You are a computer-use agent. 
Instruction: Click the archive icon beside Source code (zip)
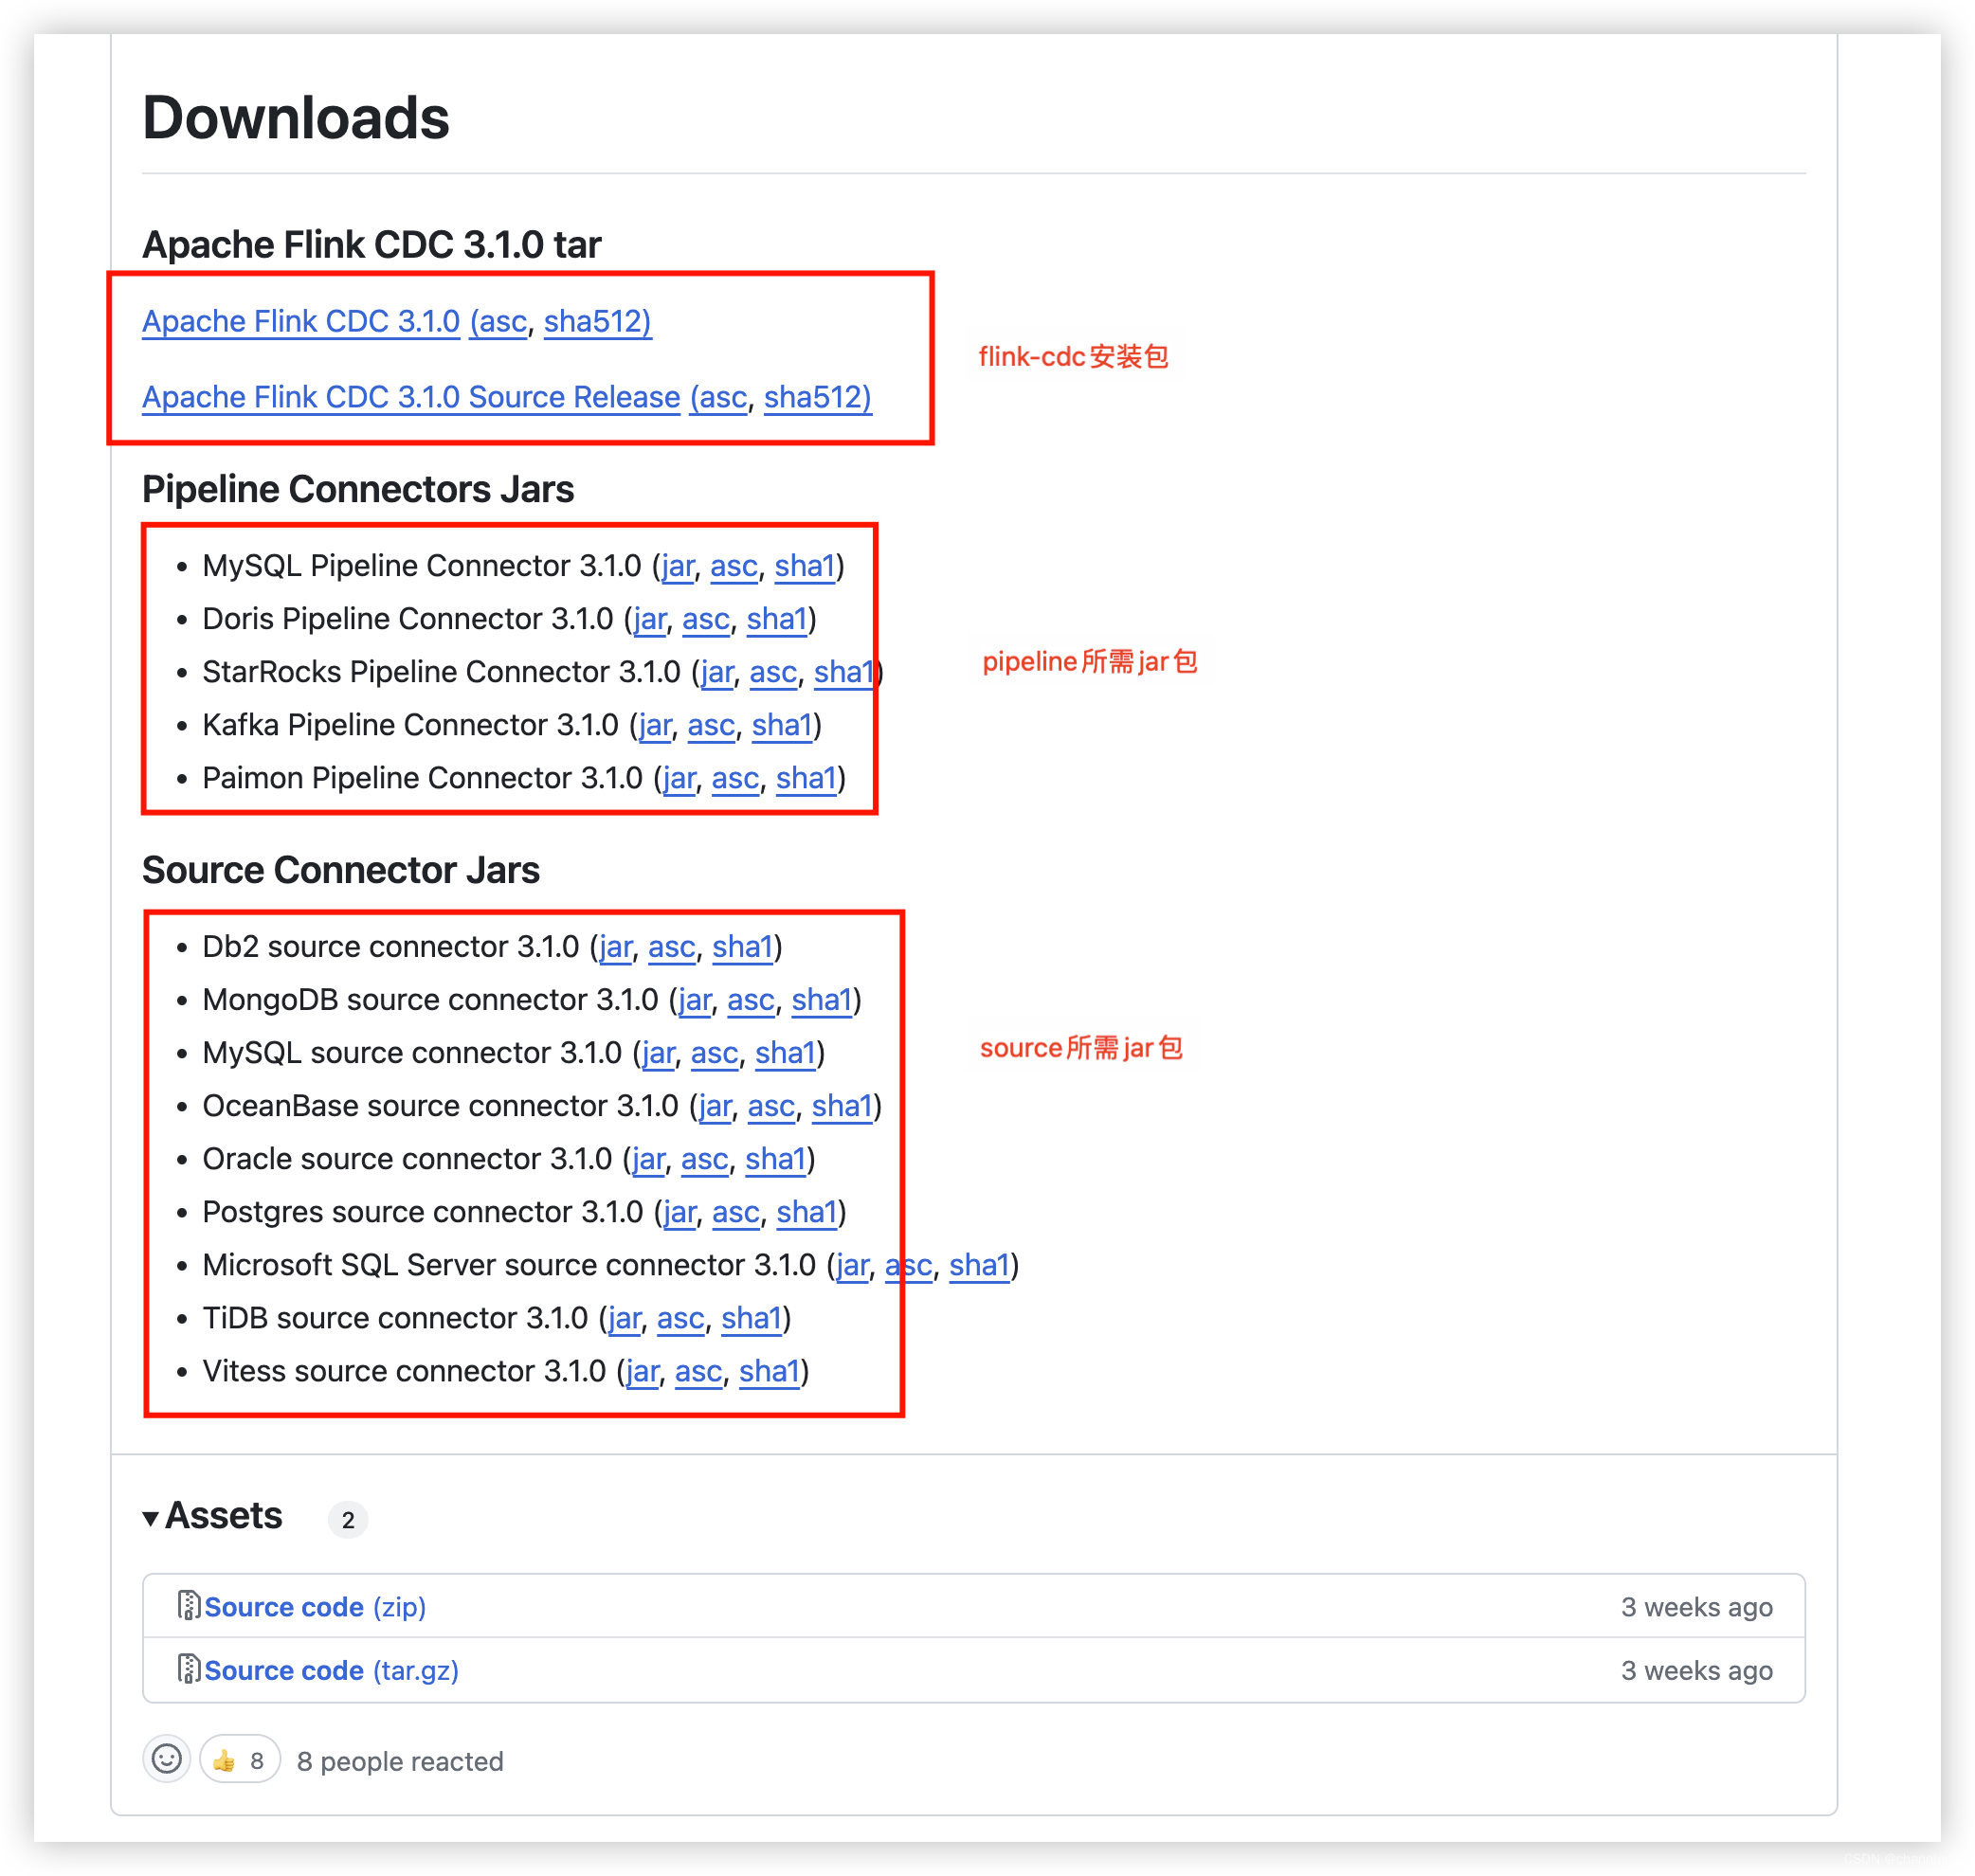click(x=188, y=1607)
